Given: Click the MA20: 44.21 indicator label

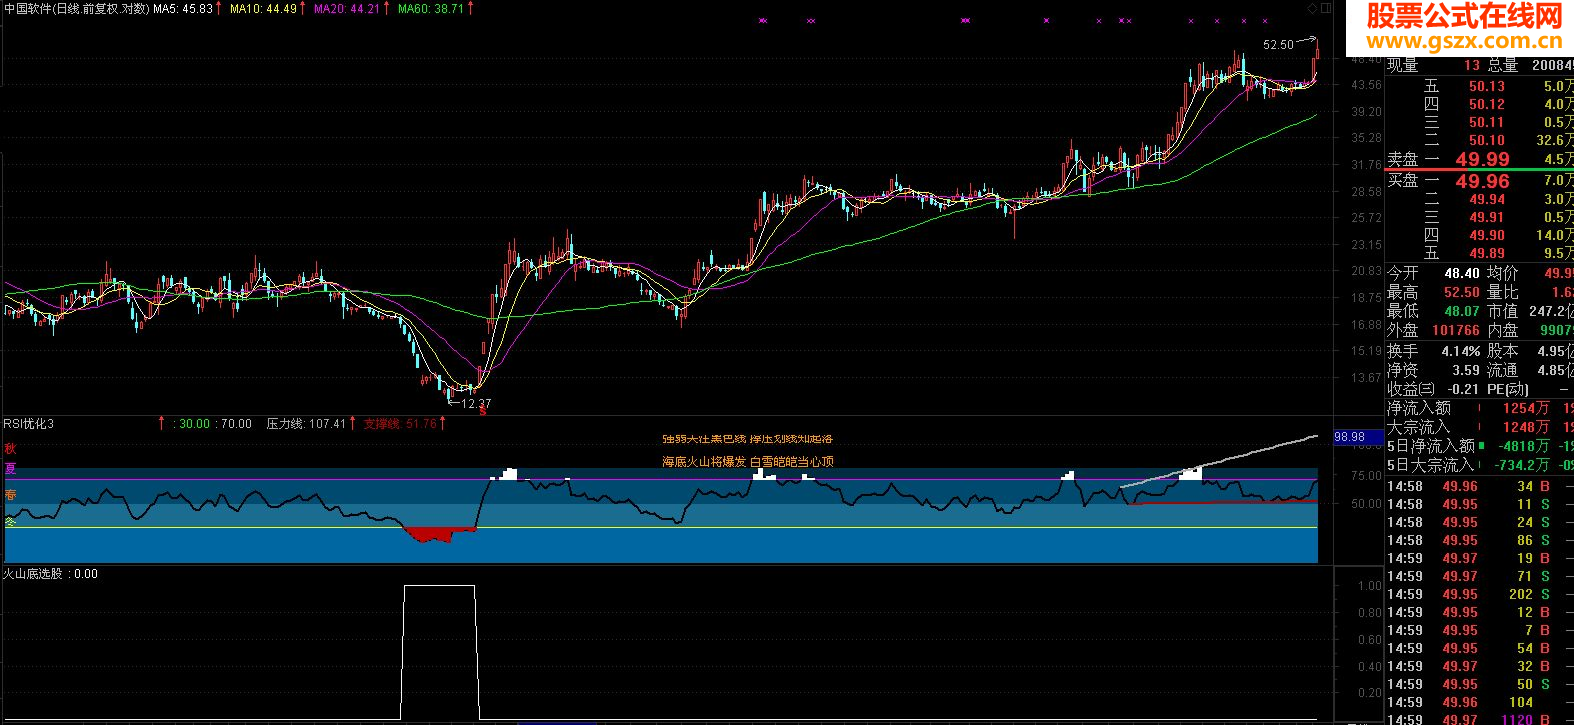Looking at the screenshot, I should 347,8.
